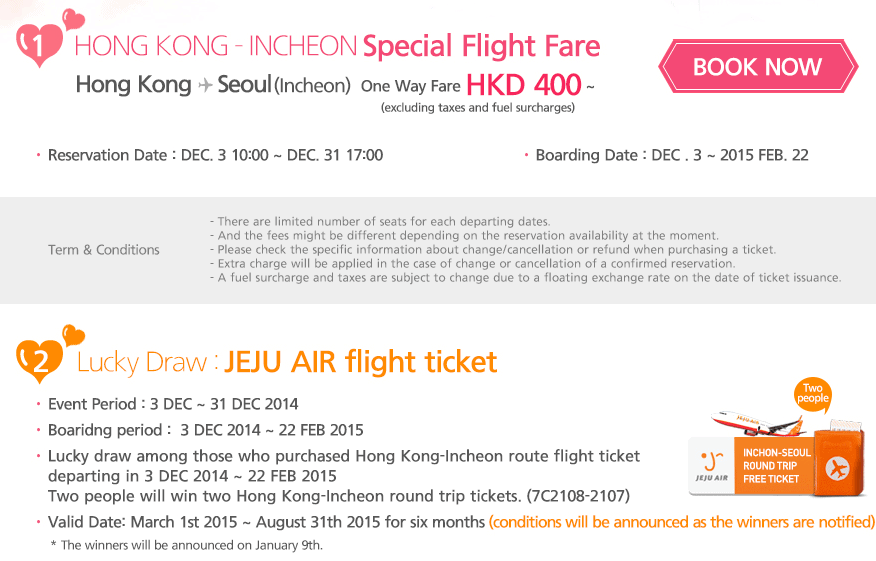Click the Jeju Air logo on the ticket
The image size is (876, 561).
click(710, 467)
